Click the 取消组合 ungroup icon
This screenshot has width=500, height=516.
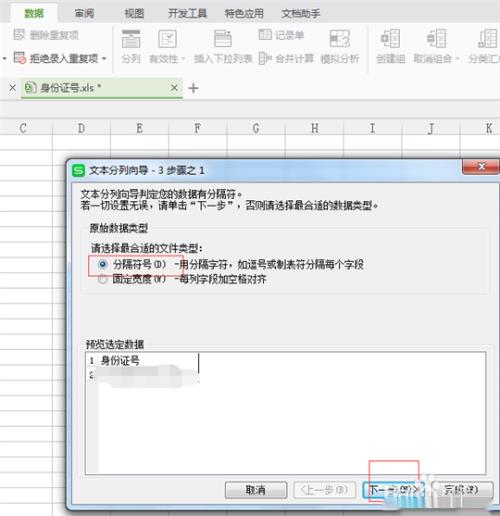pos(437,39)
